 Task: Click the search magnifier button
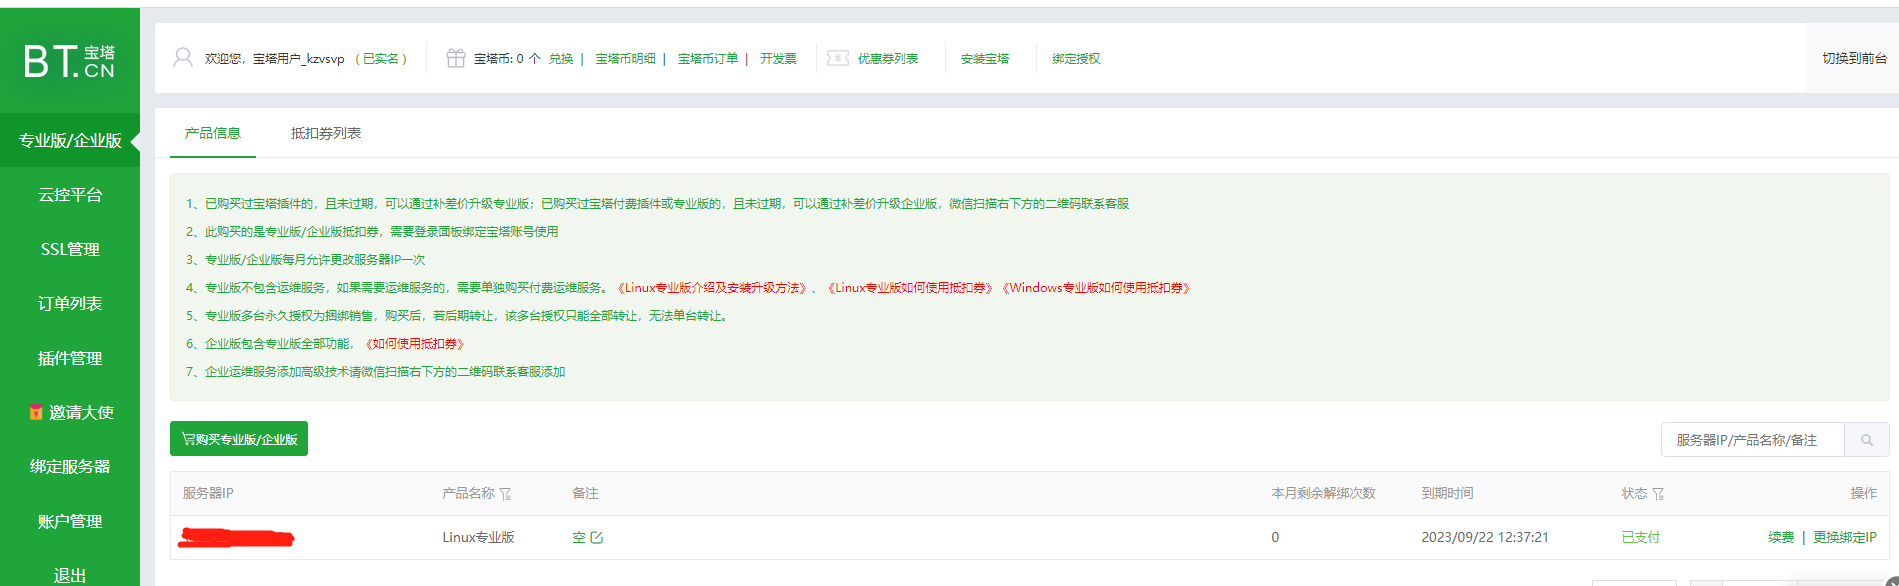(1866, 440)
